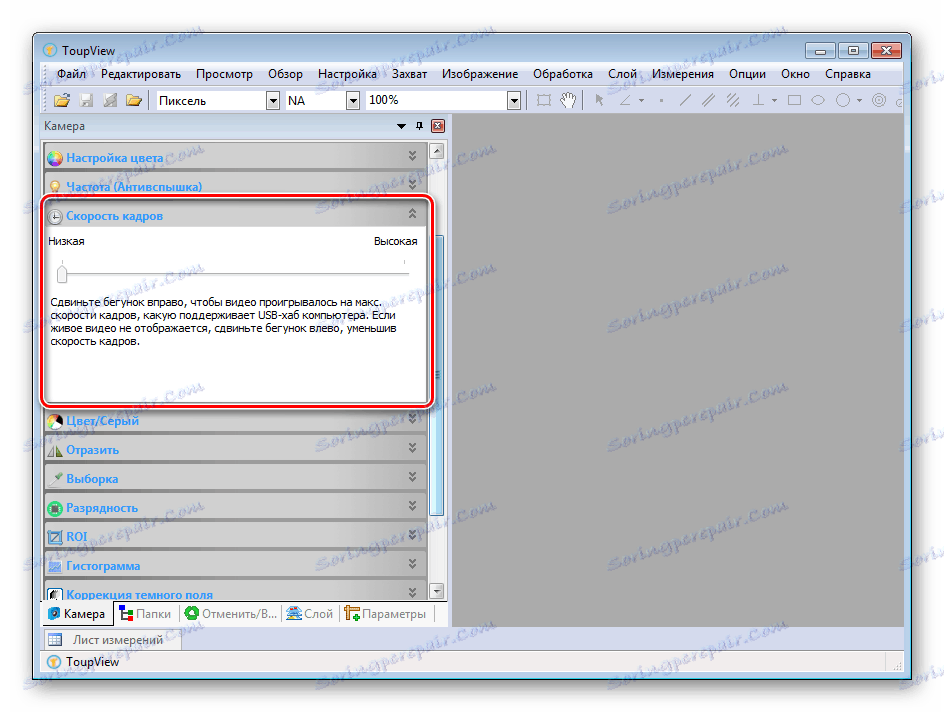
Task: Click the Browse folder toolbar icon
Action: [134, 101]
